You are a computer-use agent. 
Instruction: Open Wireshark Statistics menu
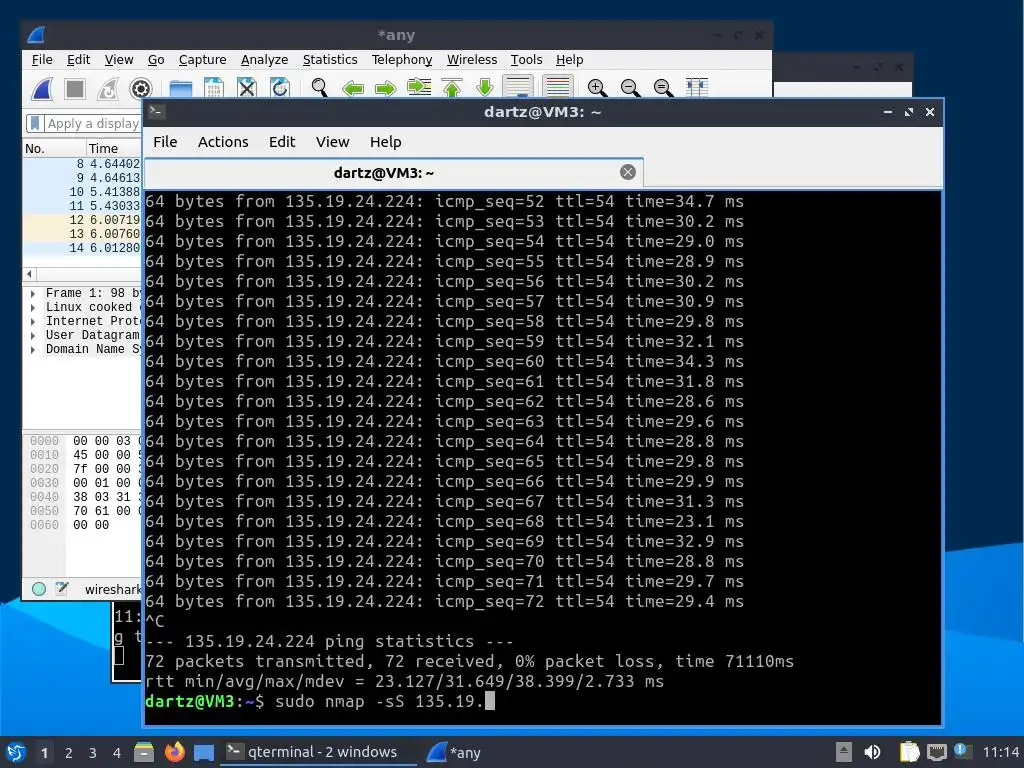click(330, 59)
